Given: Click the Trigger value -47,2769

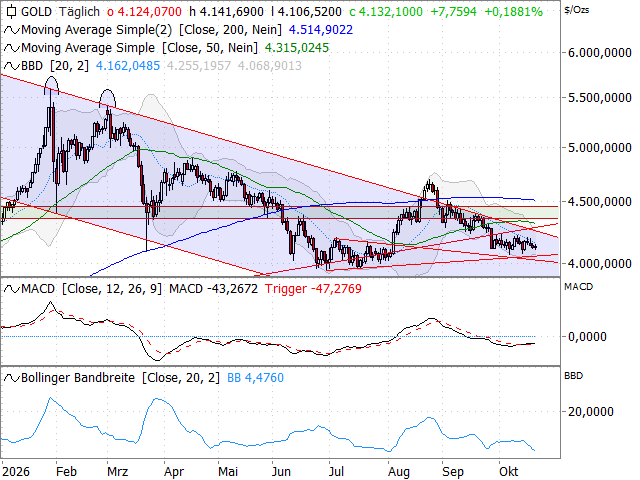Looking at the screenshot, I should [x=313, y=289].
